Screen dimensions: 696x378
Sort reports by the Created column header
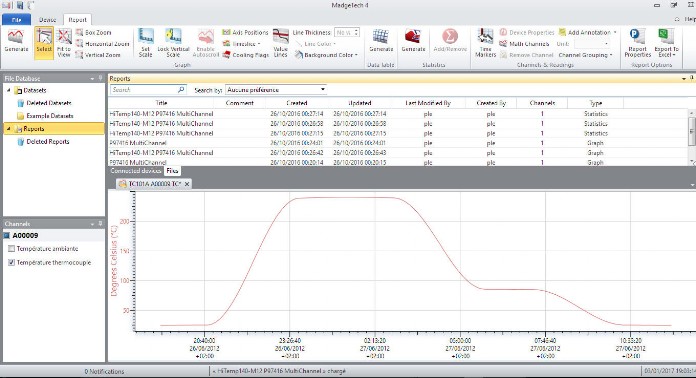297,103
